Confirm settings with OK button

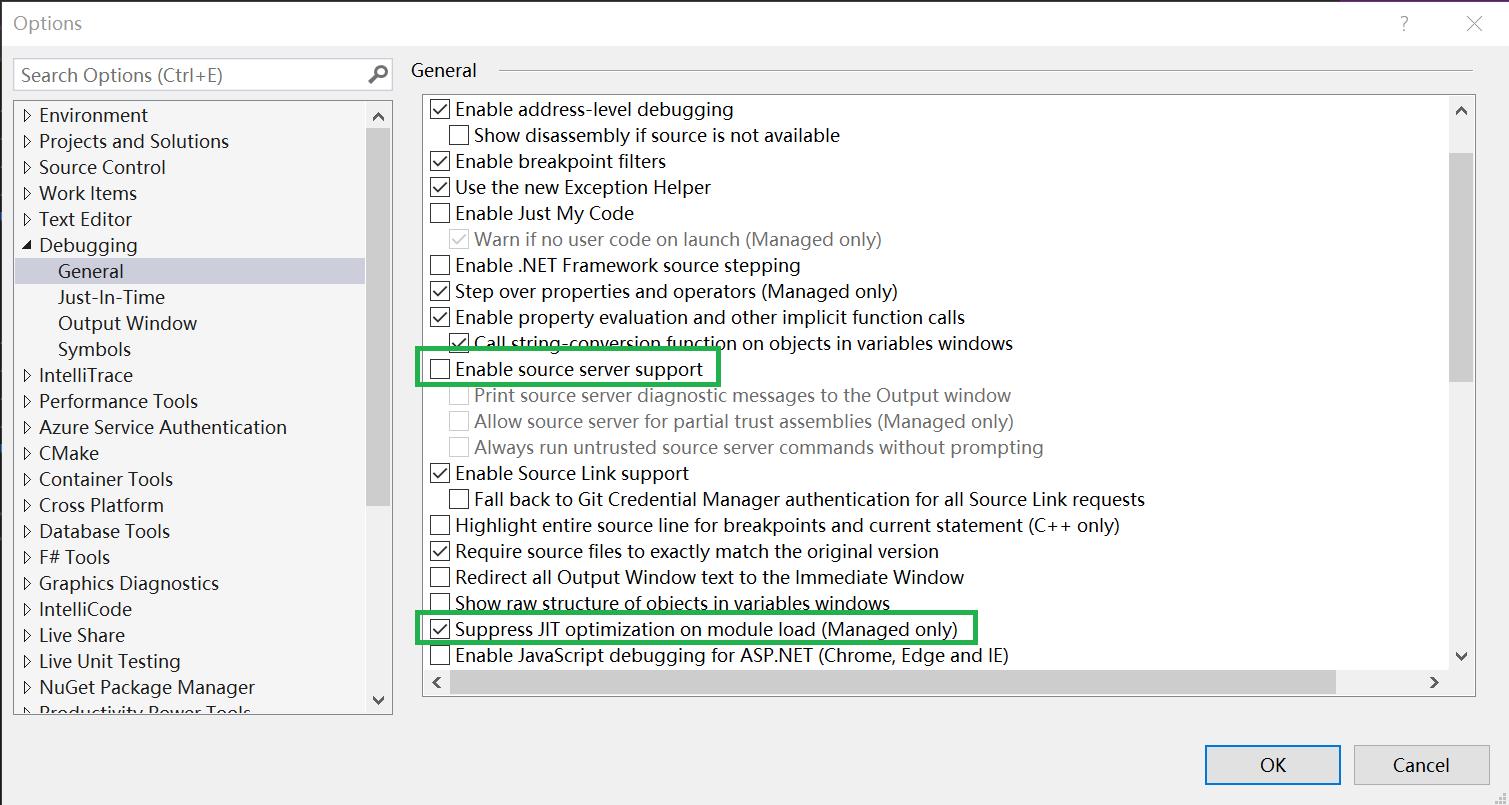click(1273, 765)
